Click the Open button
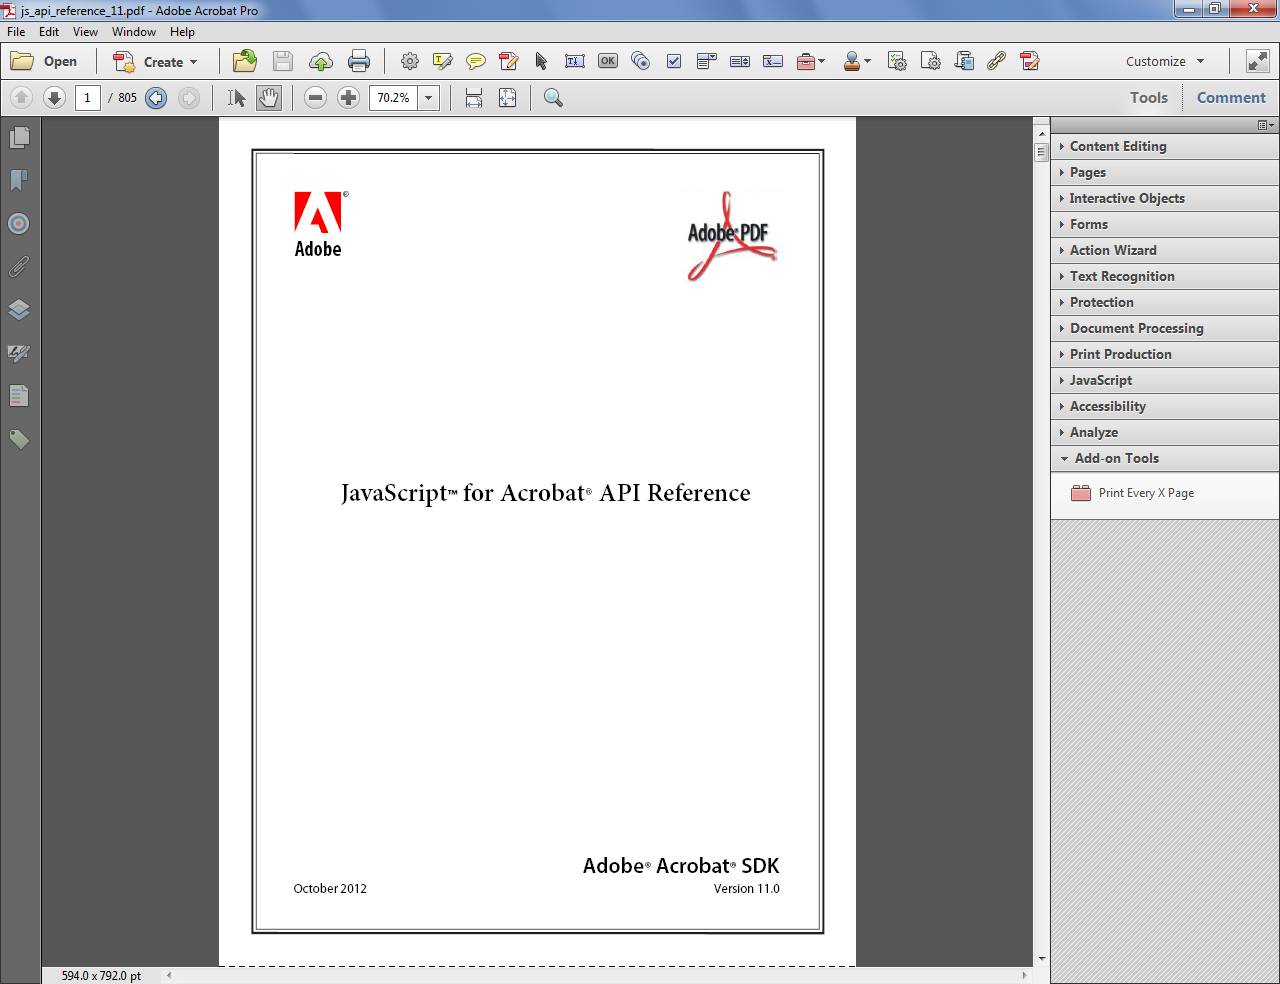Viewport: 1280px width, 984px height. (47, 61)
